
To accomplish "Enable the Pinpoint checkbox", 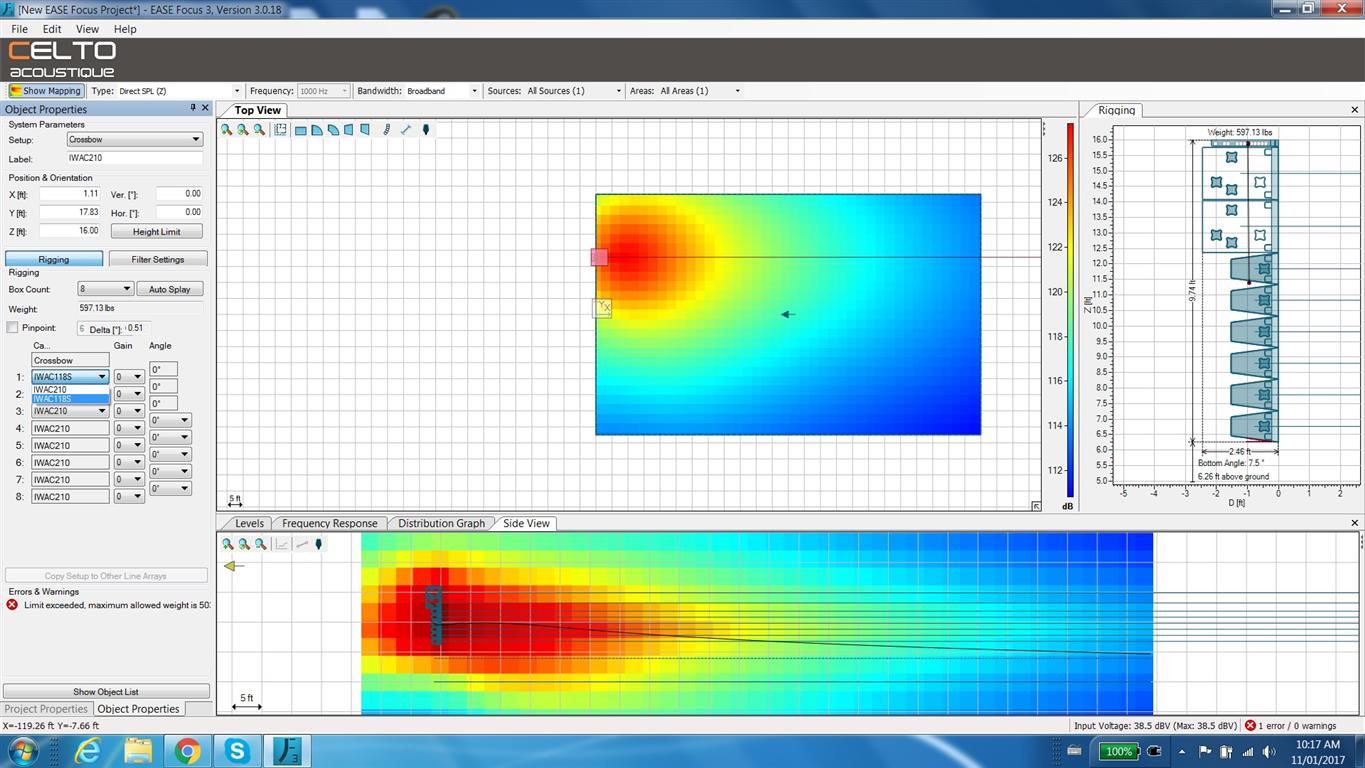I will point(13,328).
